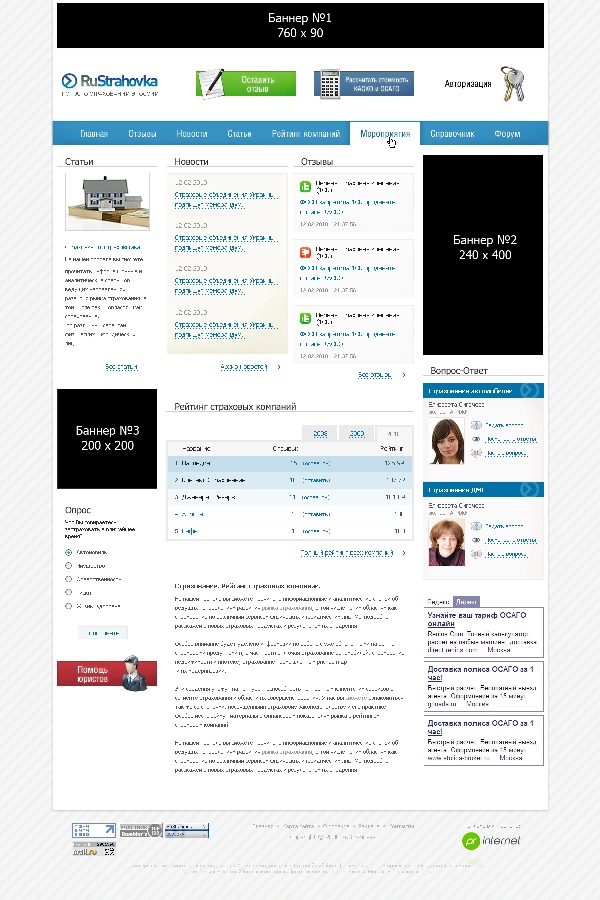Click the top icon beside the ДМС consultant

pos(476,526)
